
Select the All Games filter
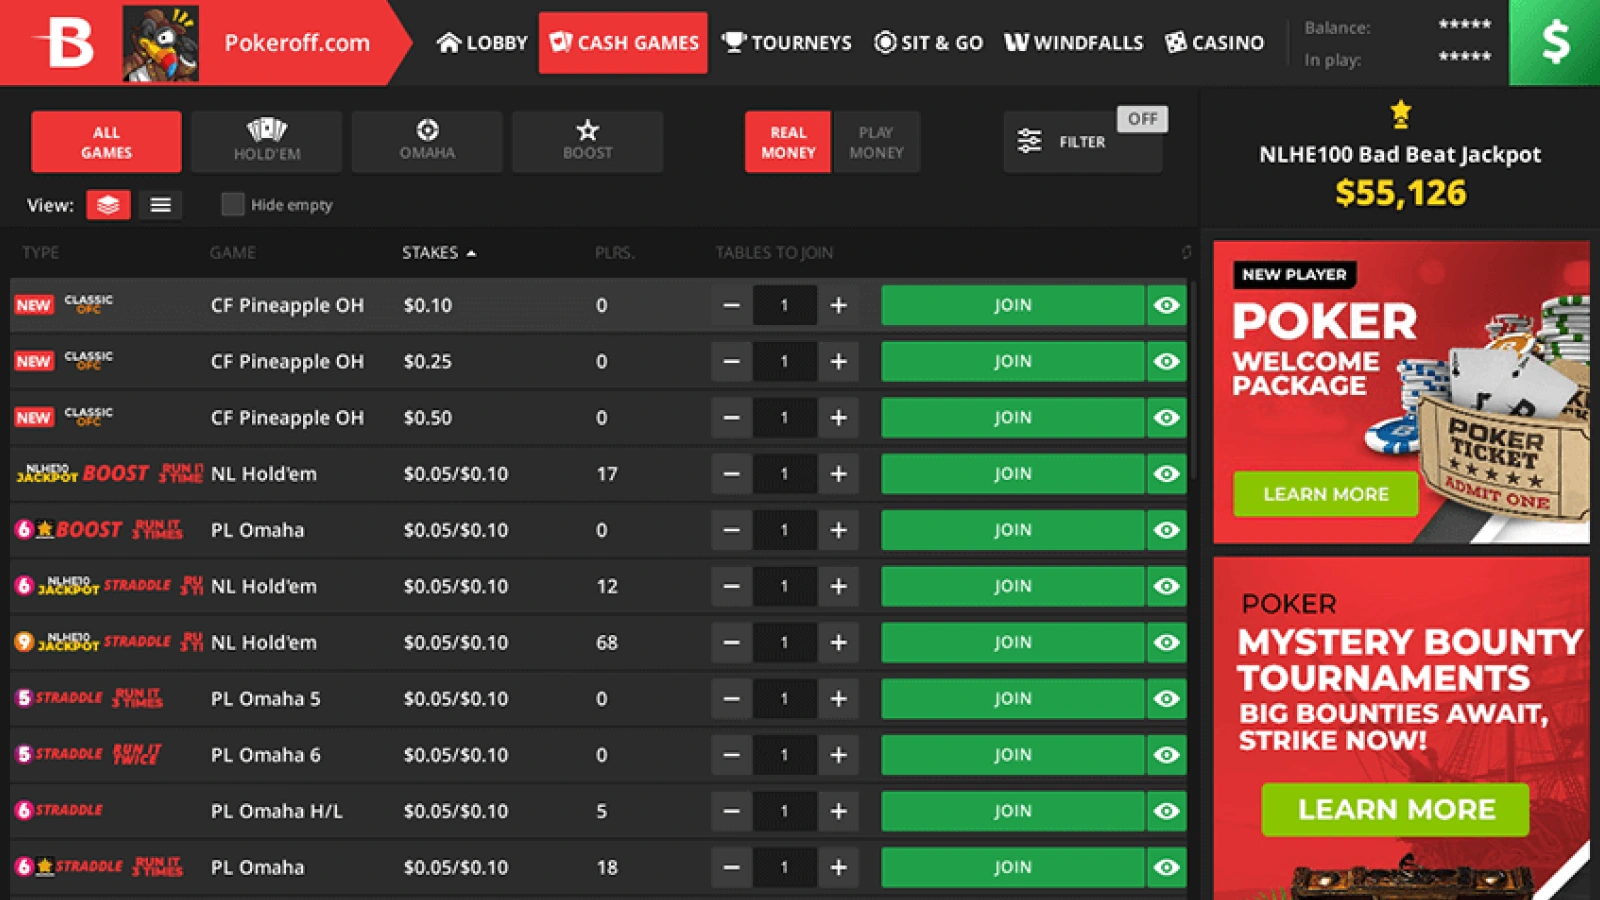(x=106, y=142)
